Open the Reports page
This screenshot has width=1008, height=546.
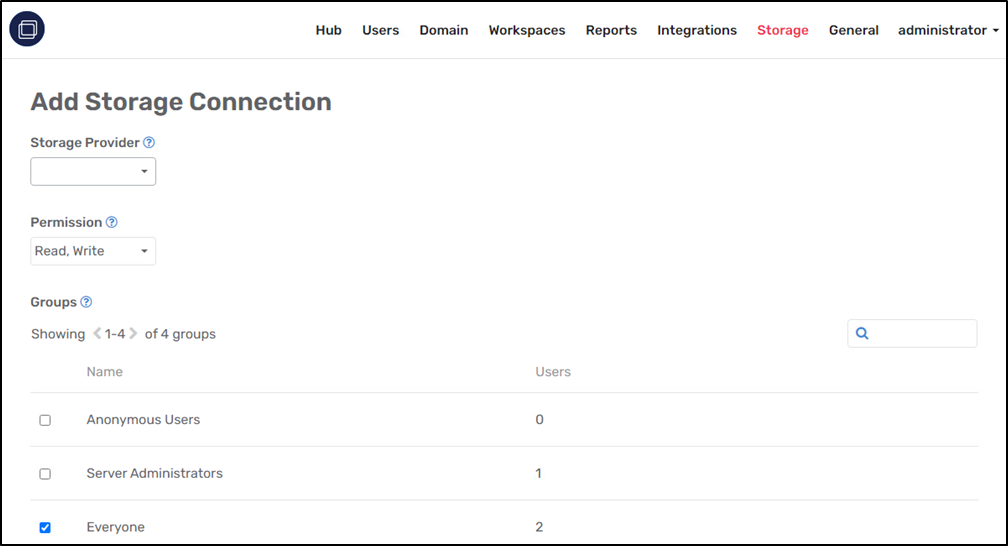tap(611, 30)
